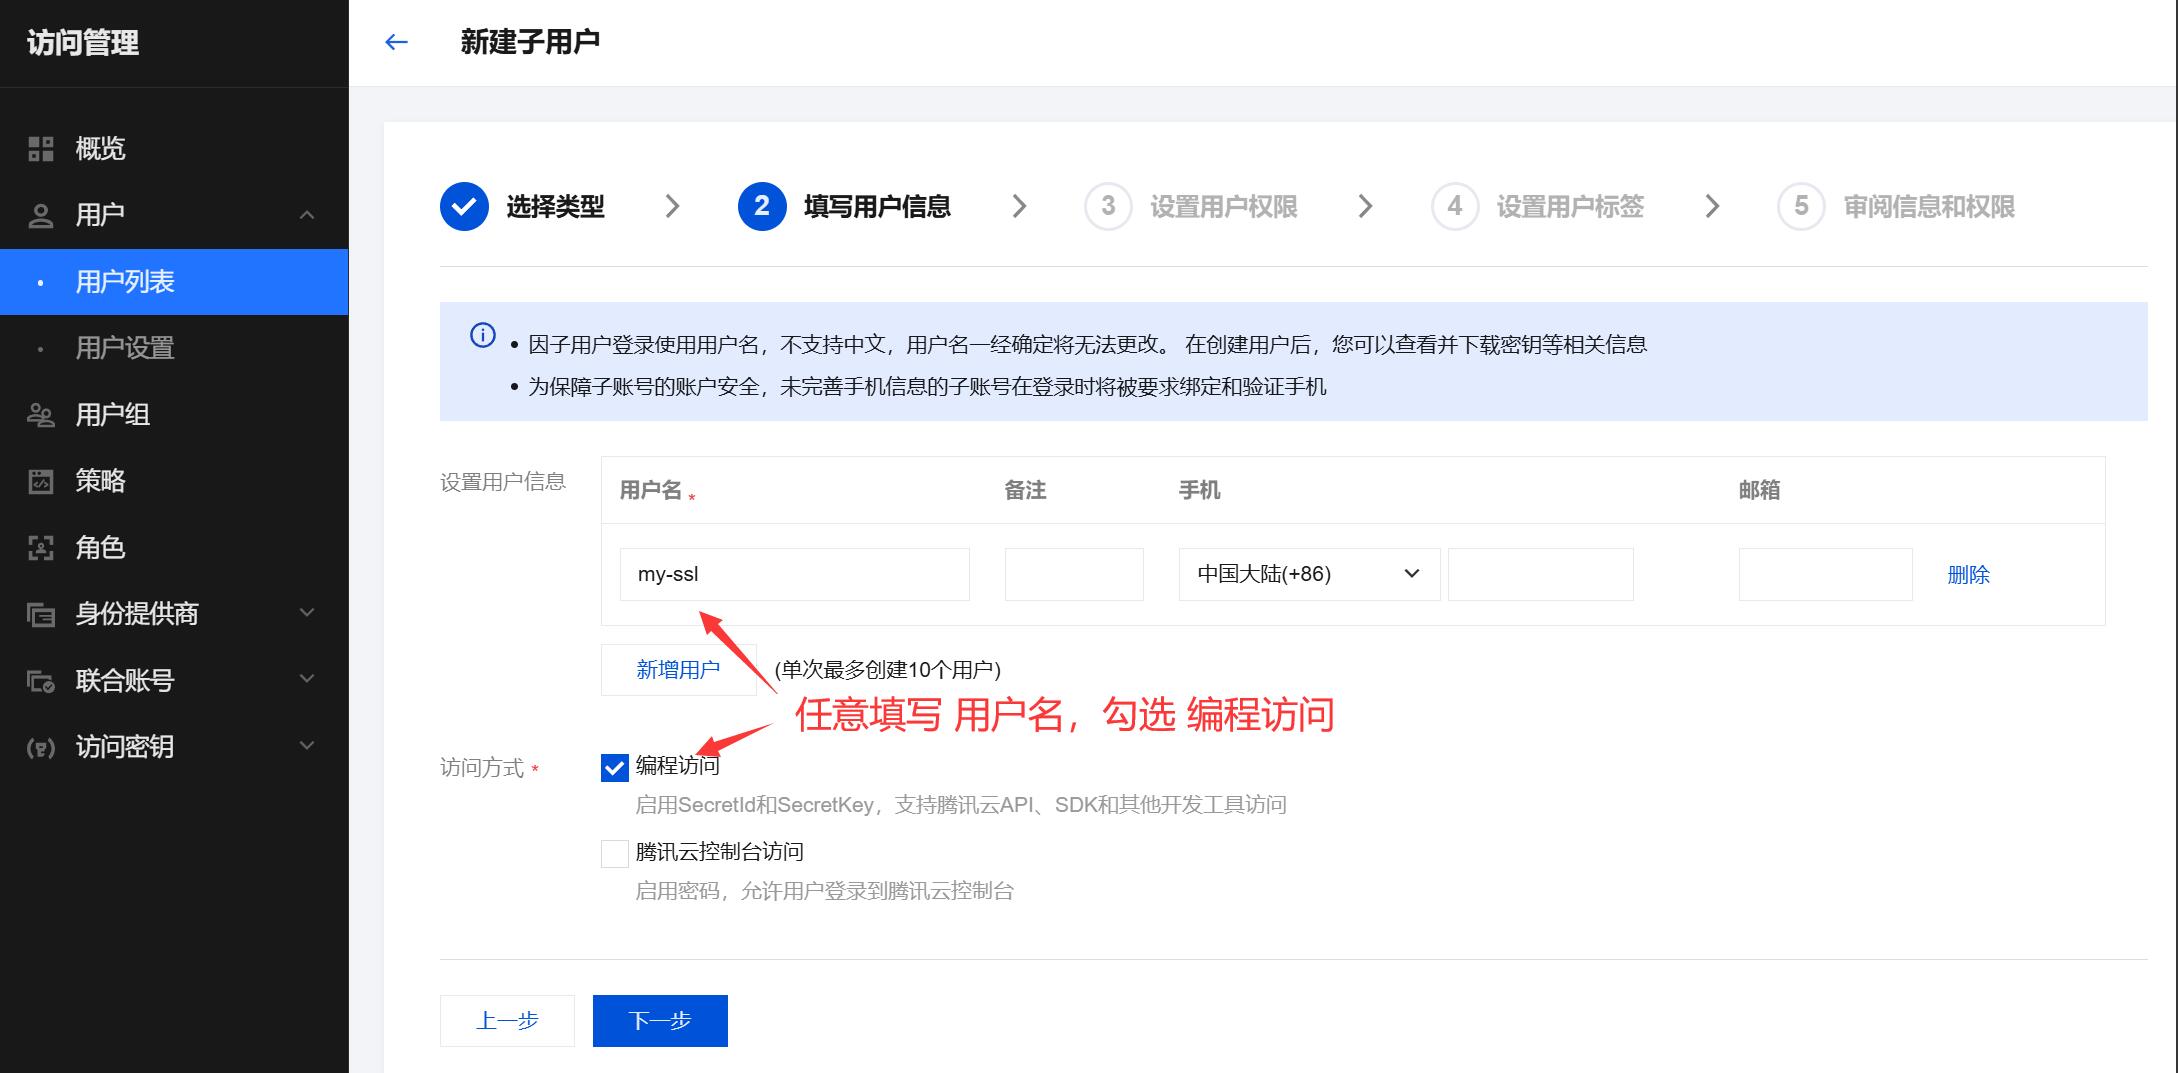Click the 下一步 button
Image resolution: width=2178 pixels, height=1073 pixels.
click(x=660, y=1020)
